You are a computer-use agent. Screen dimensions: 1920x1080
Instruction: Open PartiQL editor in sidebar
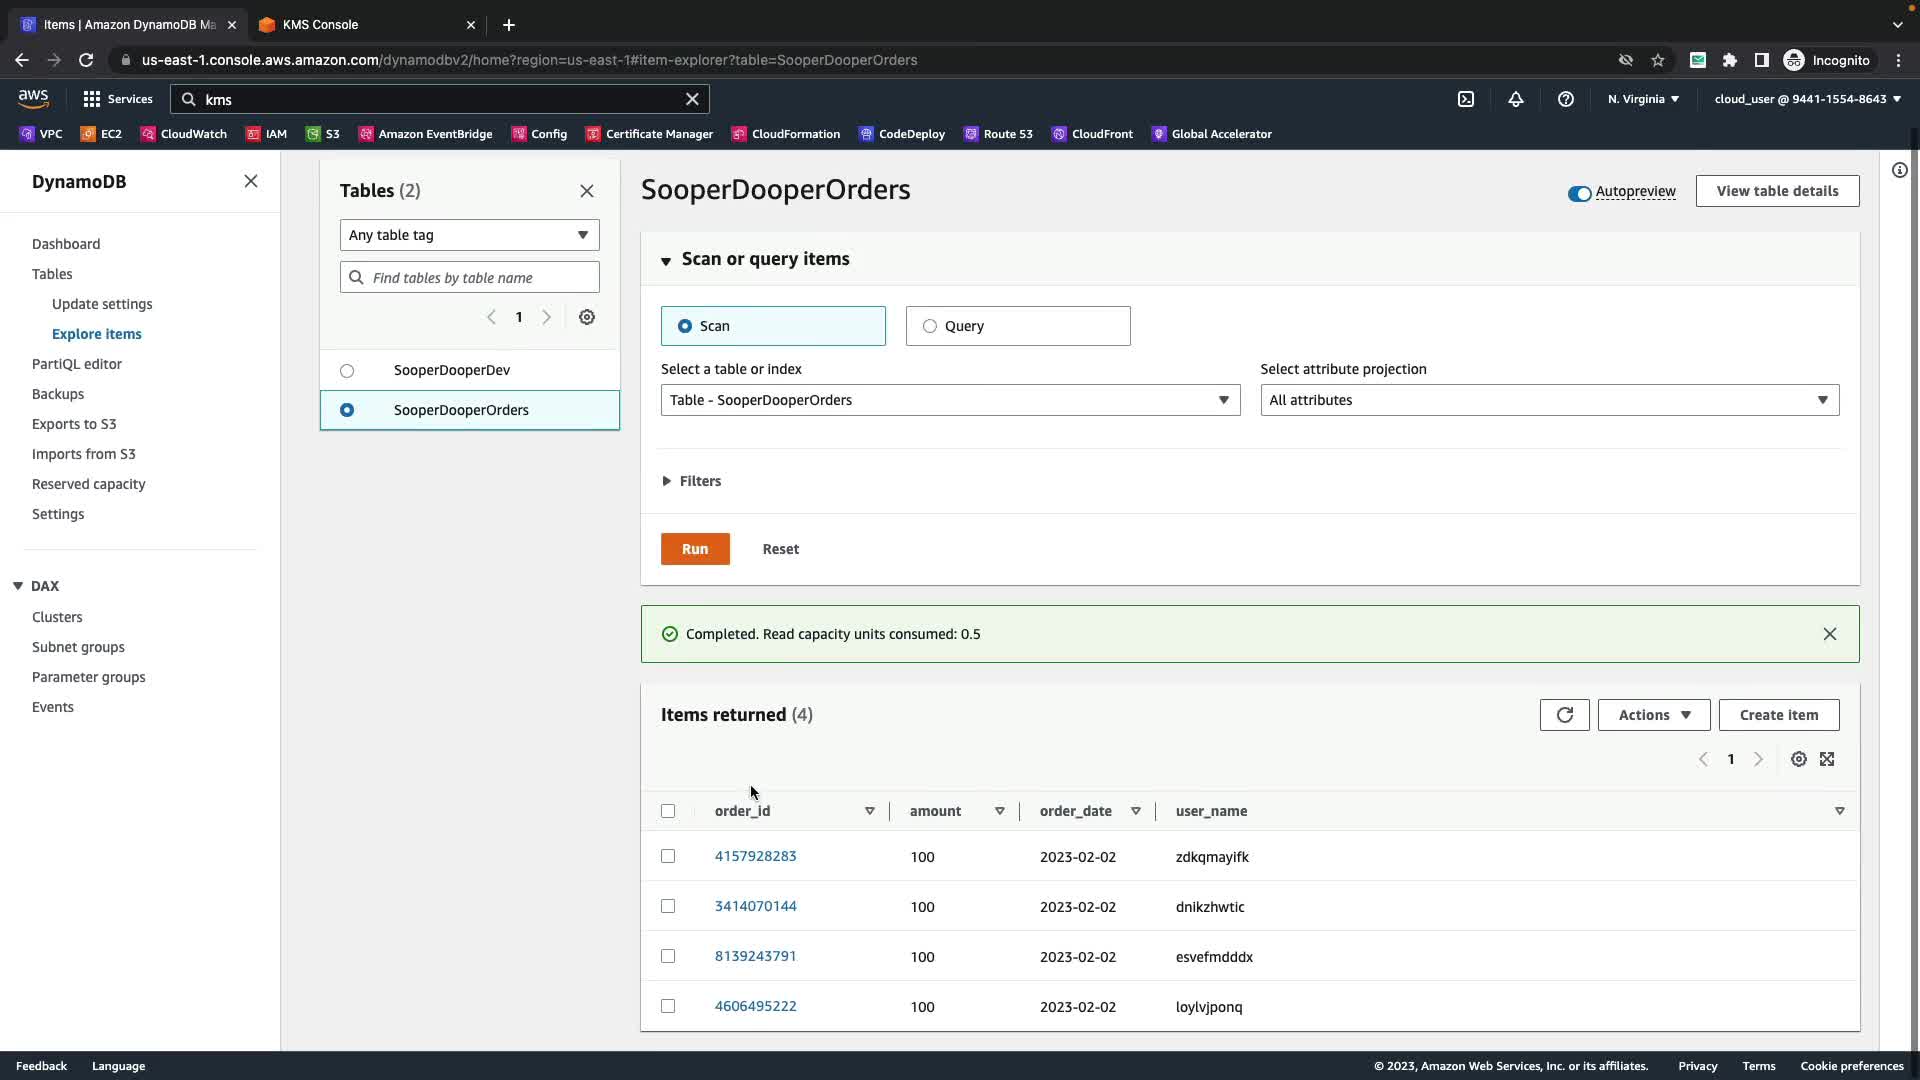(x=77, y=364)
